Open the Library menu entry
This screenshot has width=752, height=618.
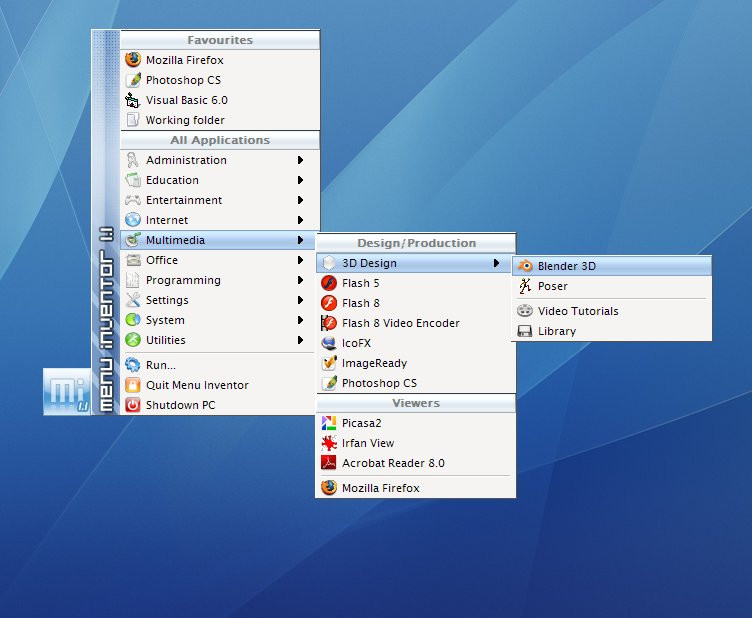tap(611, 331)
